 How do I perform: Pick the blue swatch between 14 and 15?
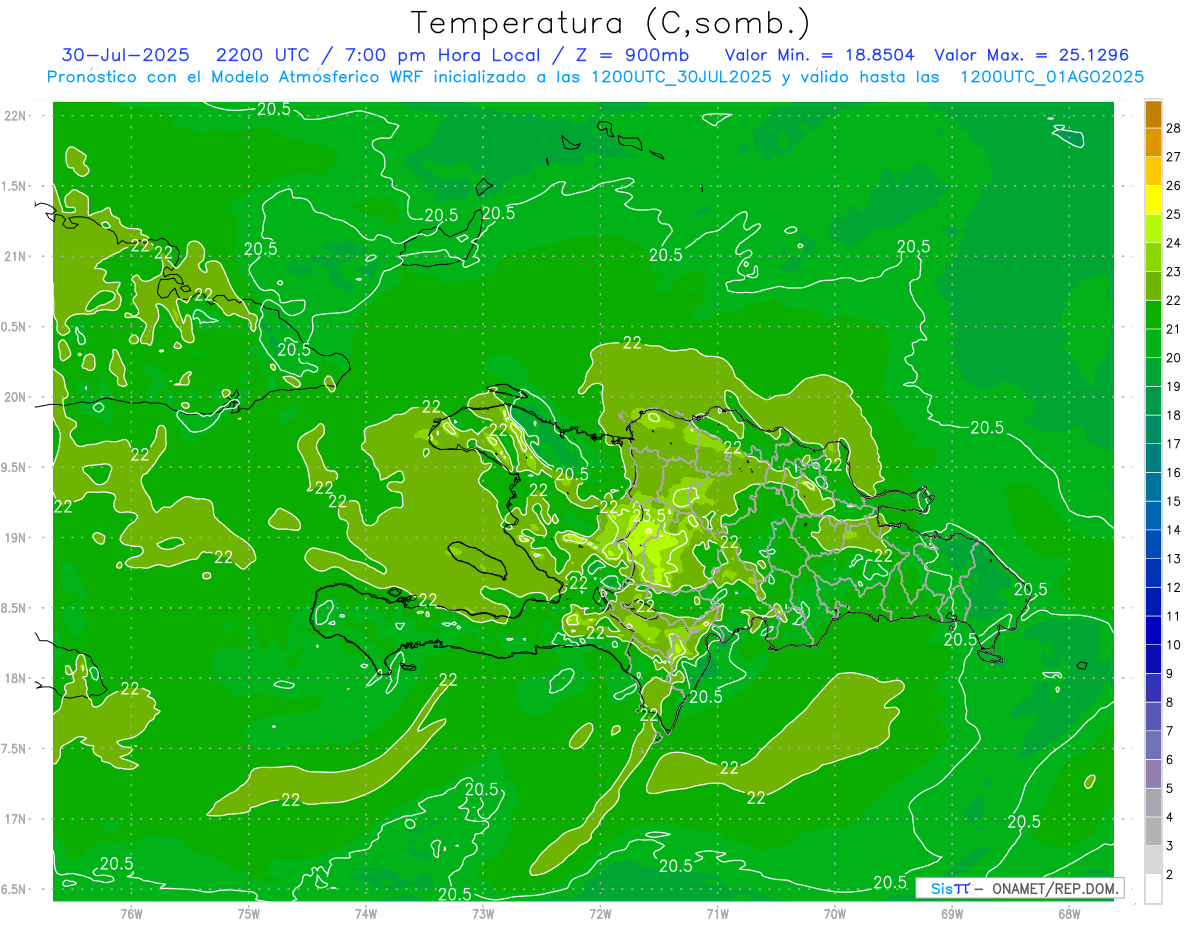(1154, 515)
